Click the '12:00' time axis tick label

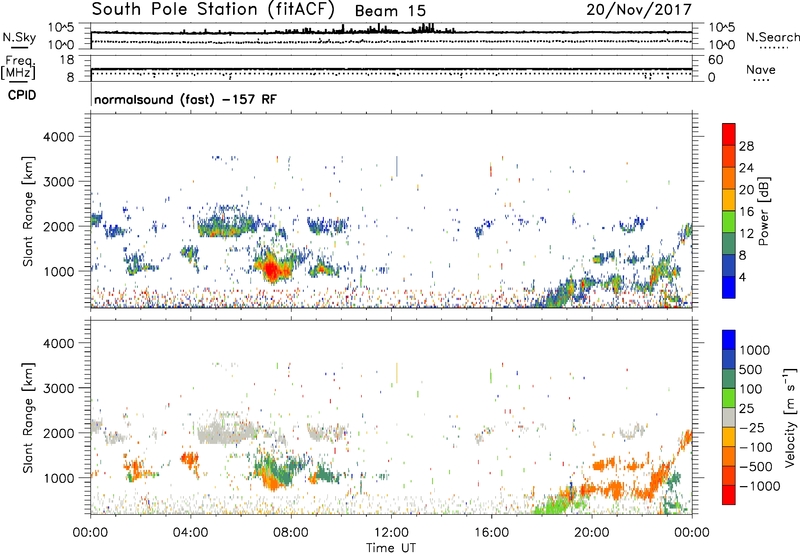coord(391,533)
